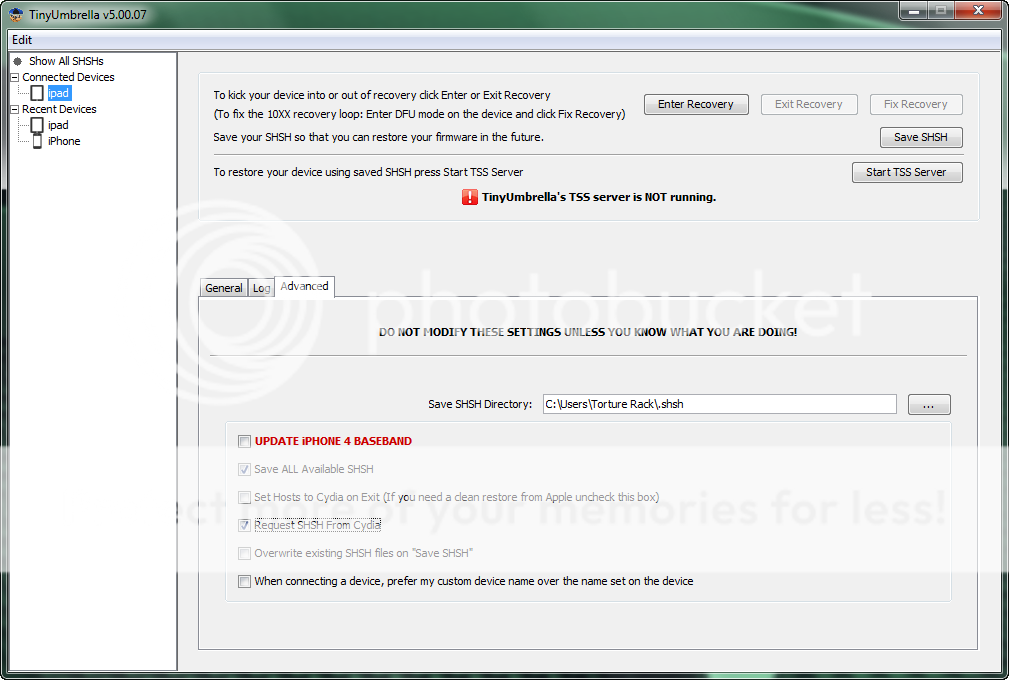
Task: Toggle Set Hosts to Cydia on Exit
Action: coord(245,497)
